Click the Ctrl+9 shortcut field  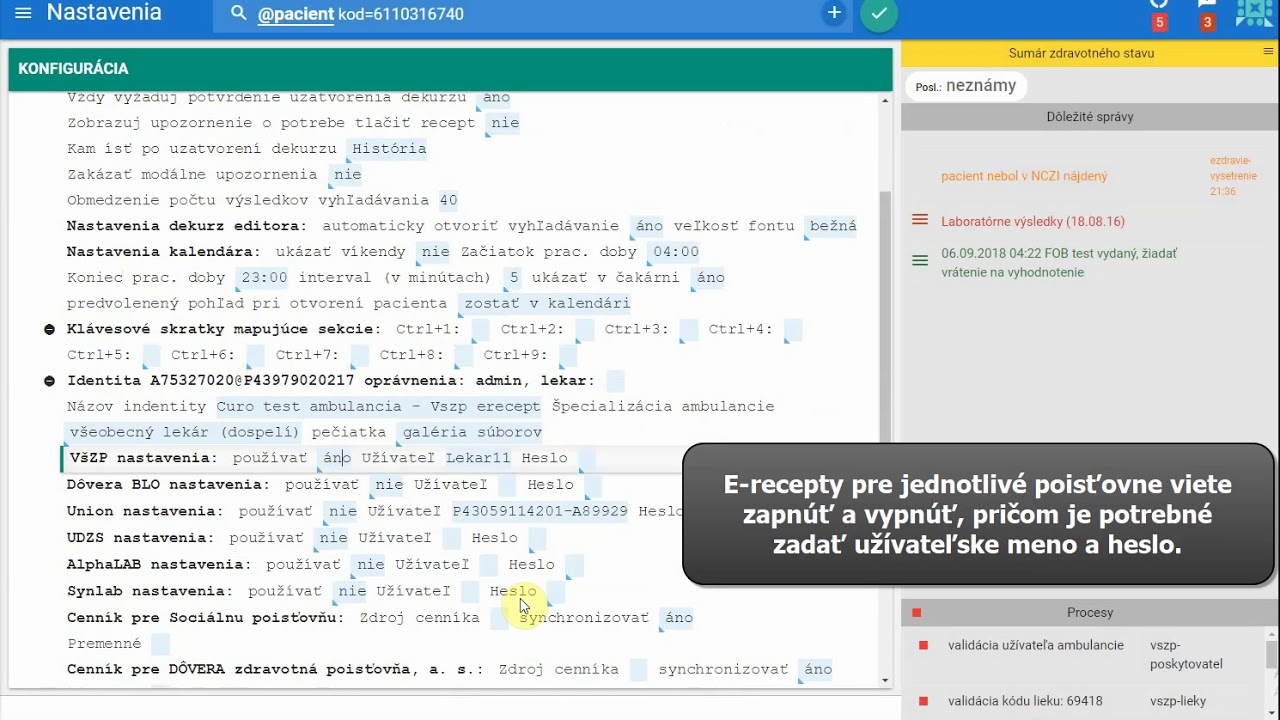click(567, 355)
